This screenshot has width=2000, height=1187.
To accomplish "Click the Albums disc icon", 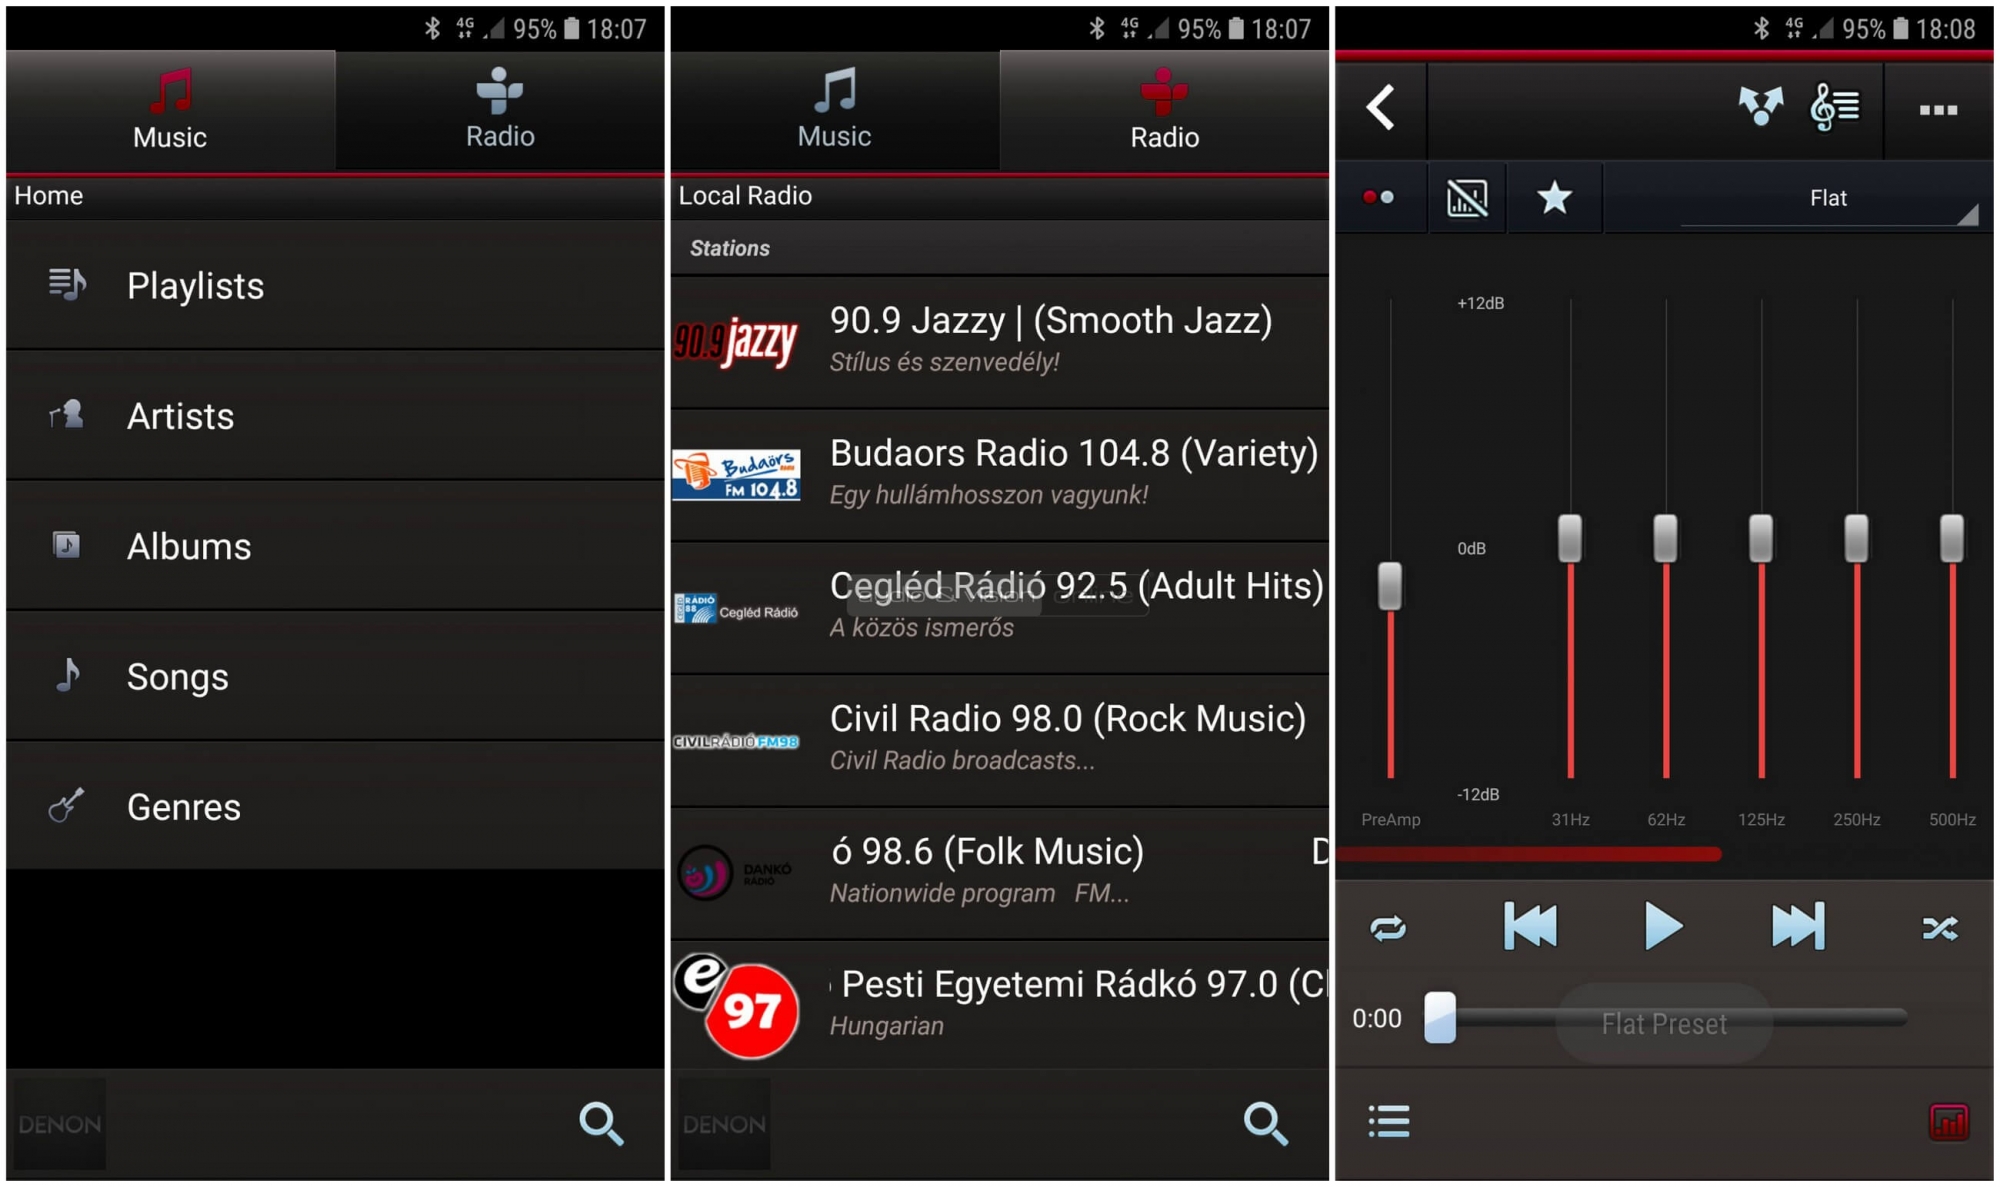I will click(x=66, y=545).
